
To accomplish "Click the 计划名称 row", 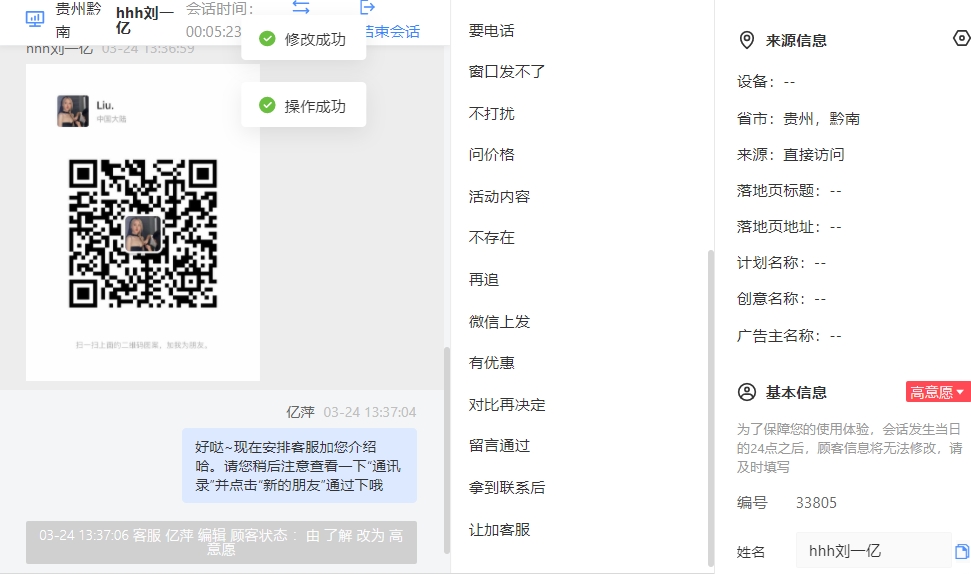I will click(x=782, y=263).
